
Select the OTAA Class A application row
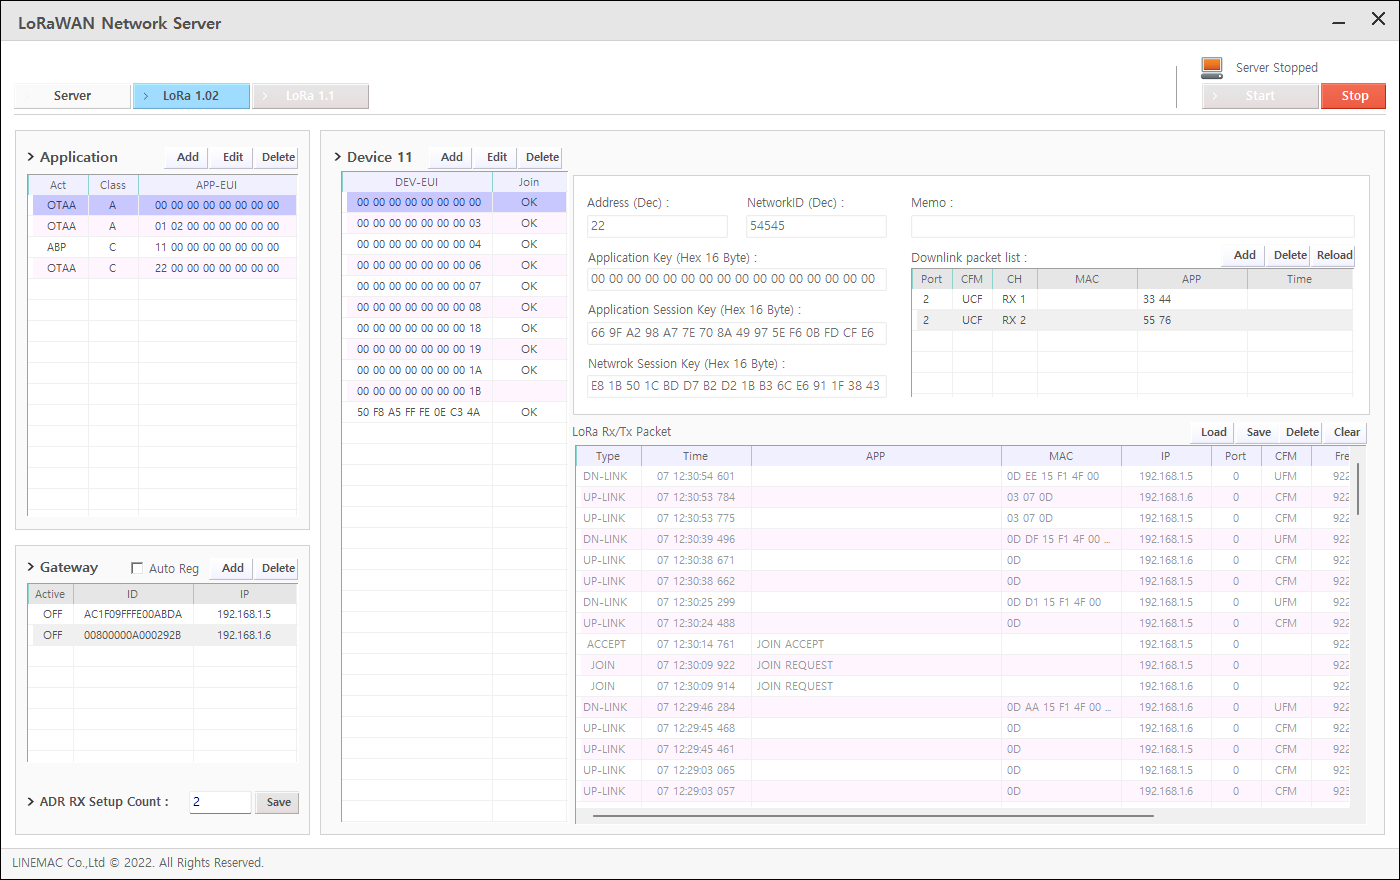point(160,205)
